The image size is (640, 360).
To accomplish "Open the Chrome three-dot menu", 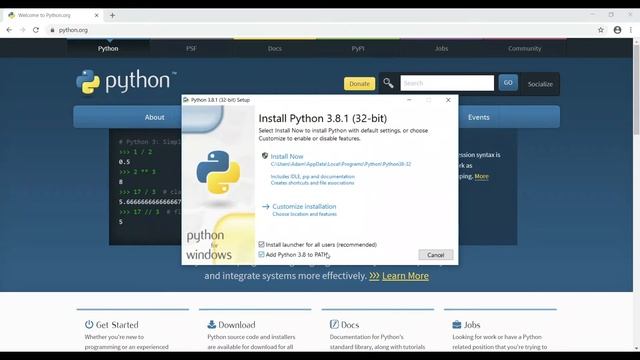I will click(x=631, y=30).
